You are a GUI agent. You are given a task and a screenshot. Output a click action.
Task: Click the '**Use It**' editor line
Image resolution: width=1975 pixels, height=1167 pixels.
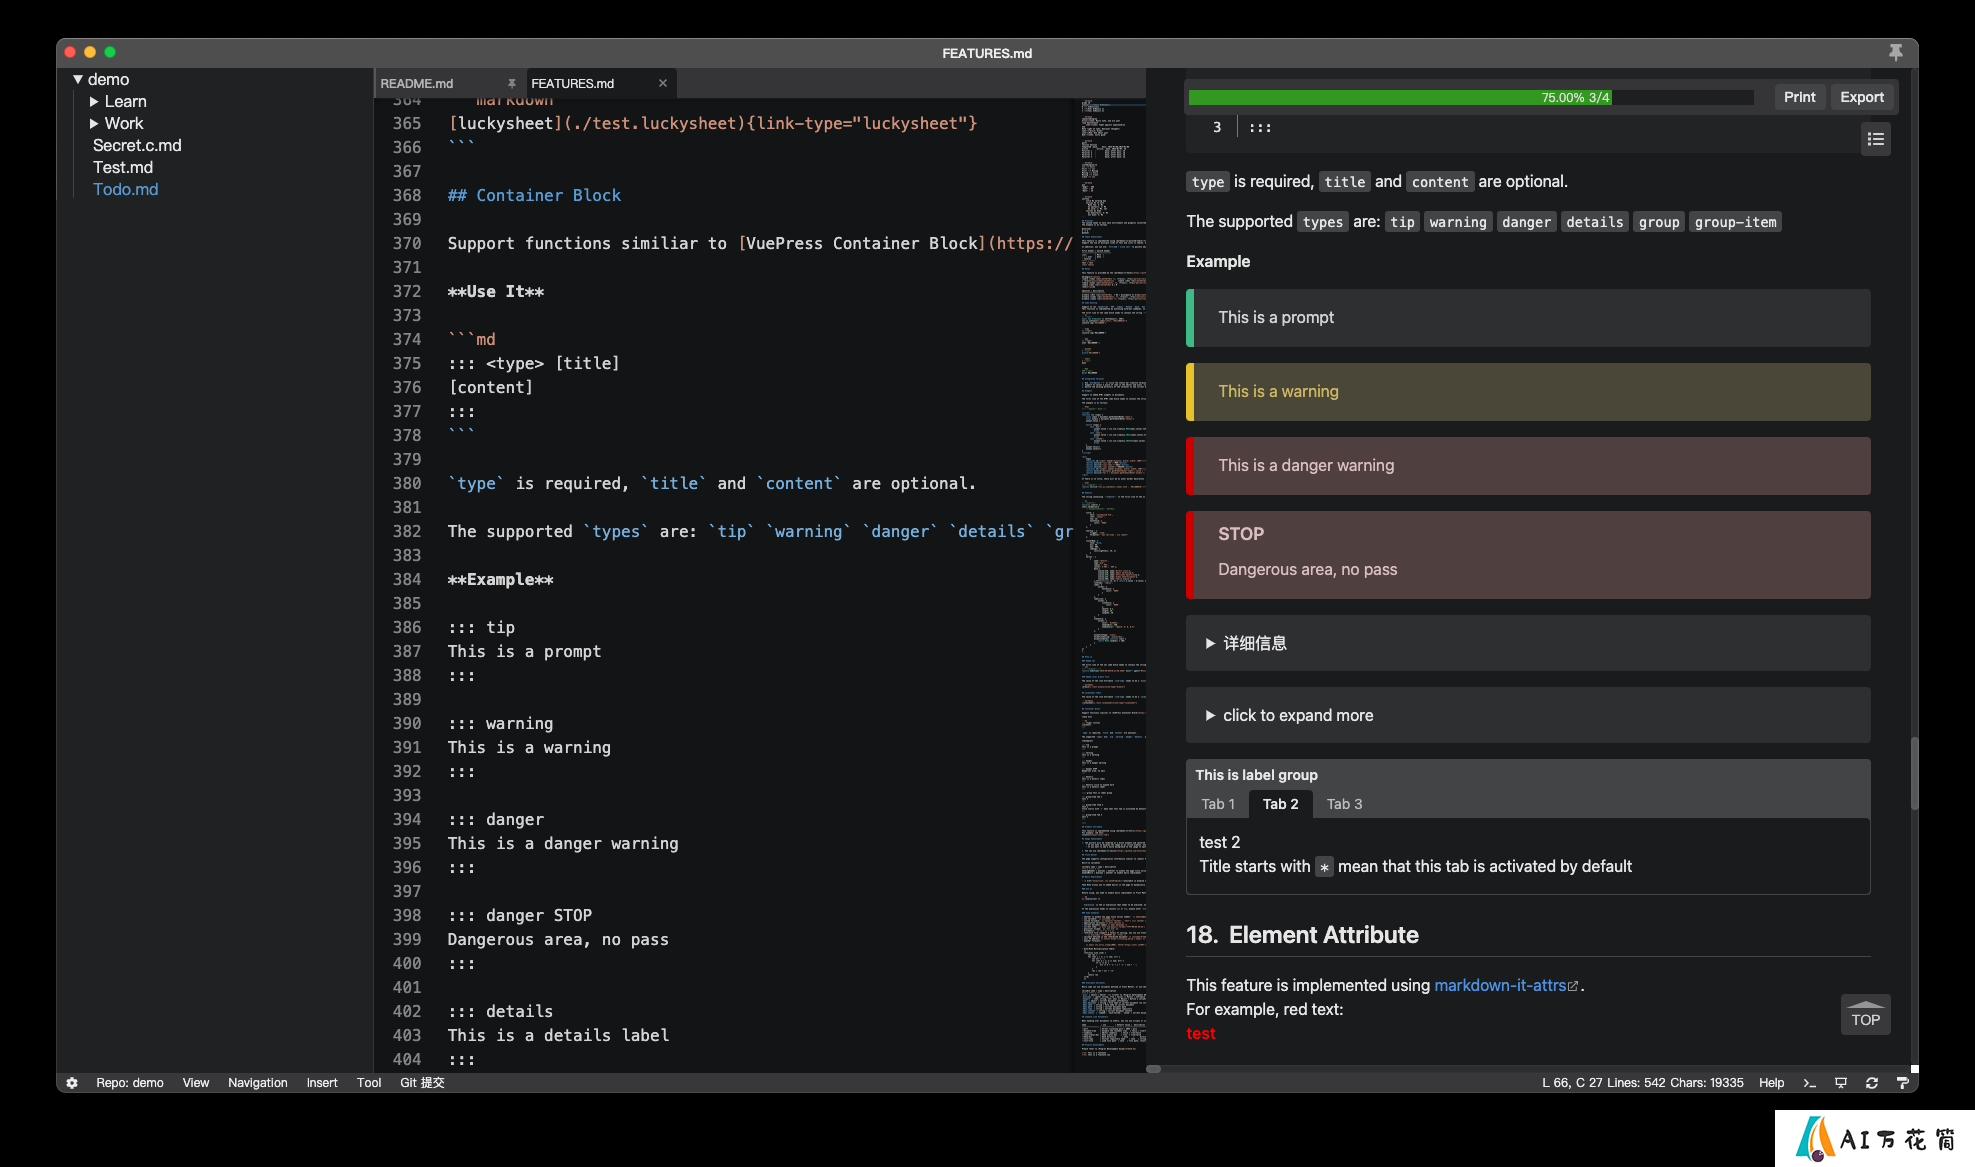click(x=496, y=291)
